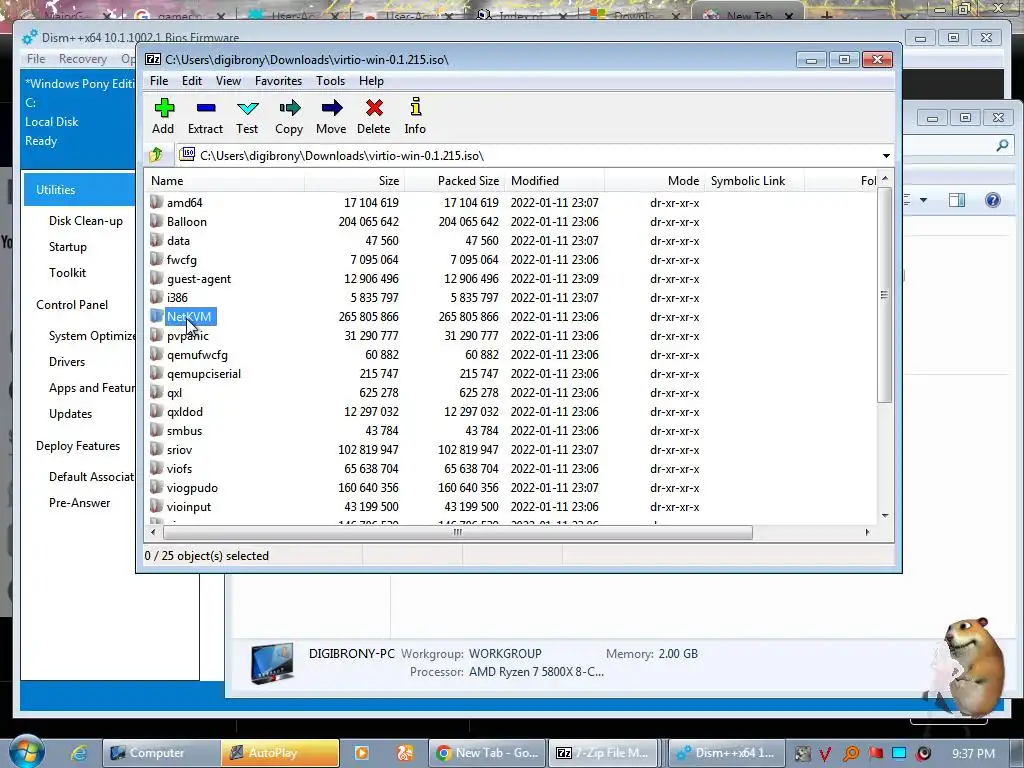Open Startup in Dism++ sidebar
The image size is (1024, 768).
tap(68, 247)
